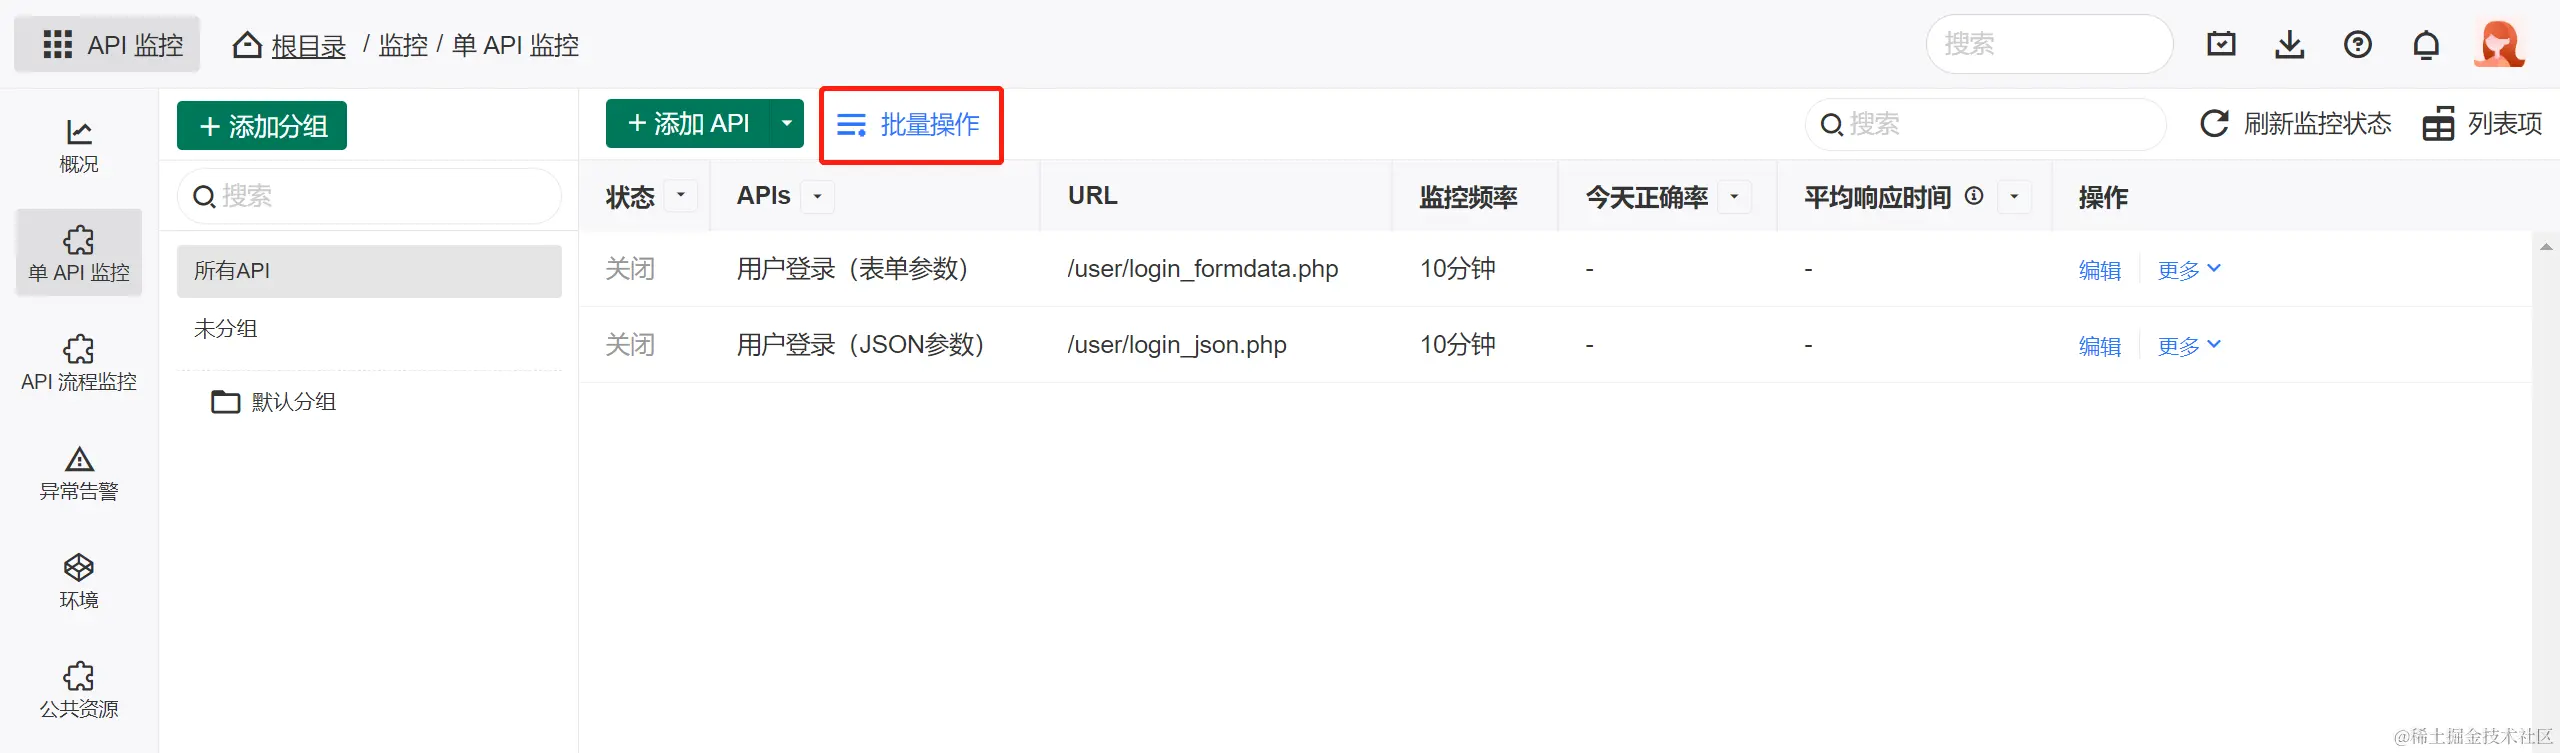The image size is (2560, 753).
Task: Click the download icon in header
Action: point(2289,44)
